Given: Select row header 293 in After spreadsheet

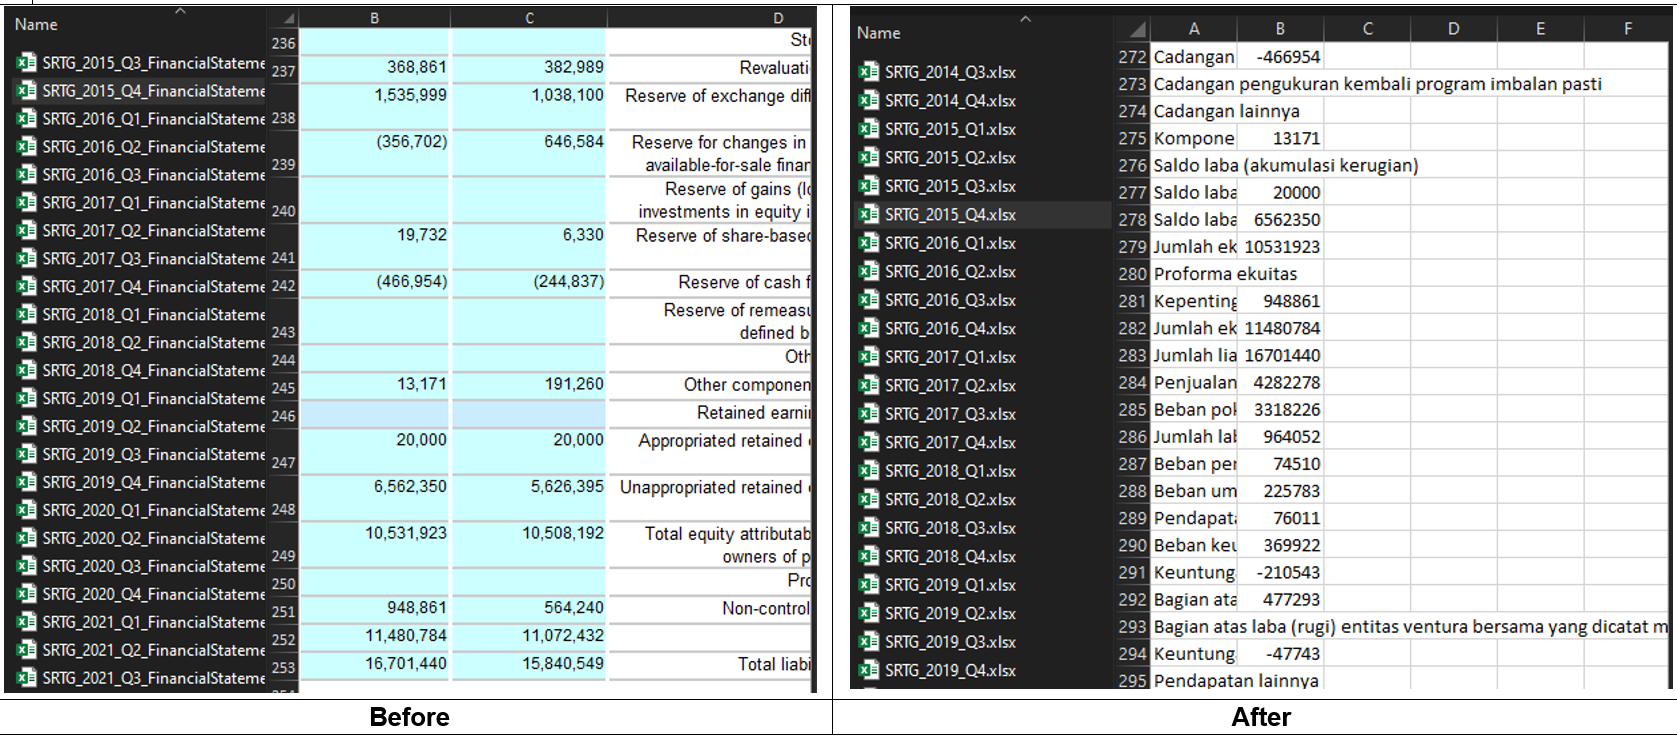Looking at the screenshot, I should pyautogui.click(x=1132, y=627).
